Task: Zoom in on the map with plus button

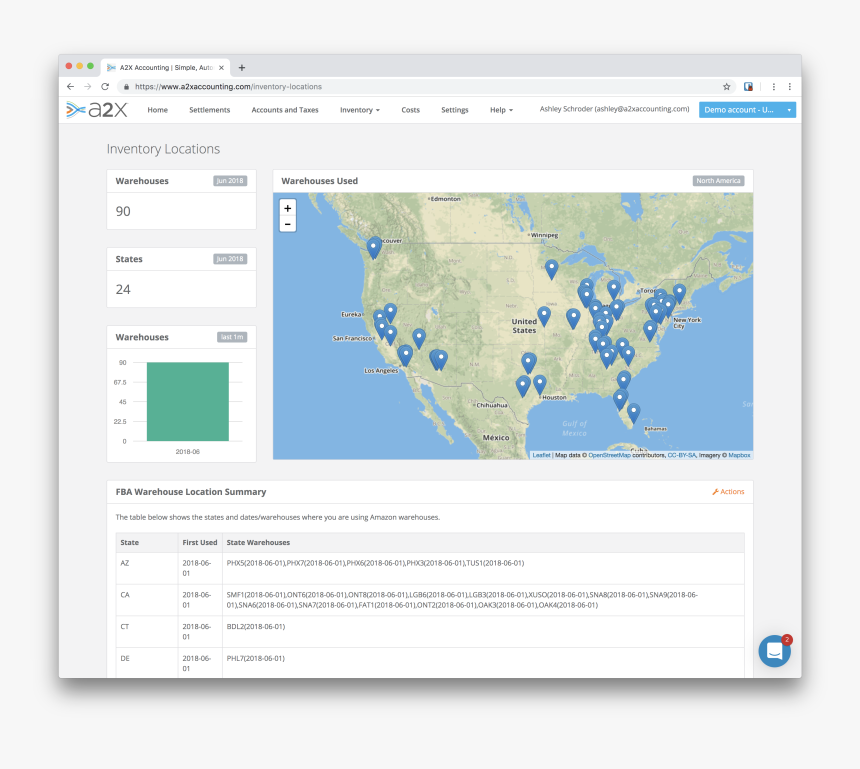Action: (x=288, y=208)
